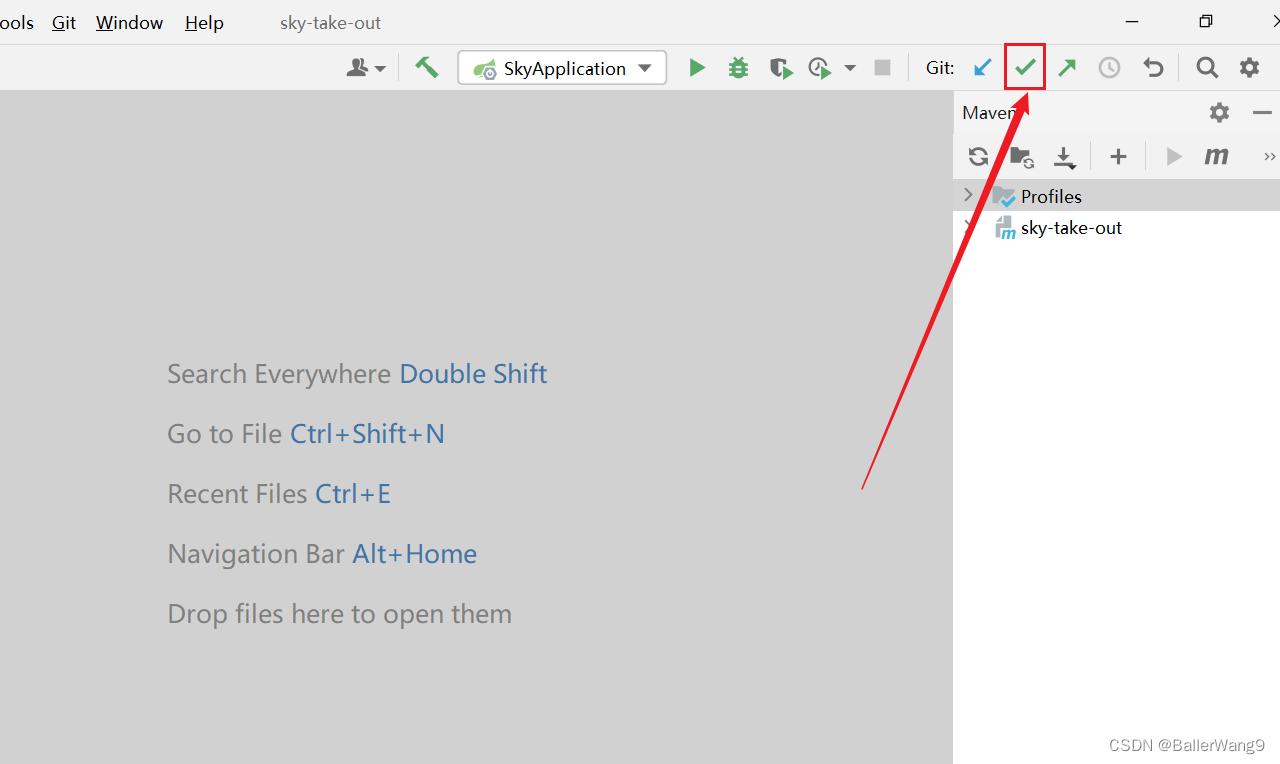The height and width of the screenshot is (764, 1280).
Task: Click the Double Shift shortcut hint
Action: pos(473,374)
